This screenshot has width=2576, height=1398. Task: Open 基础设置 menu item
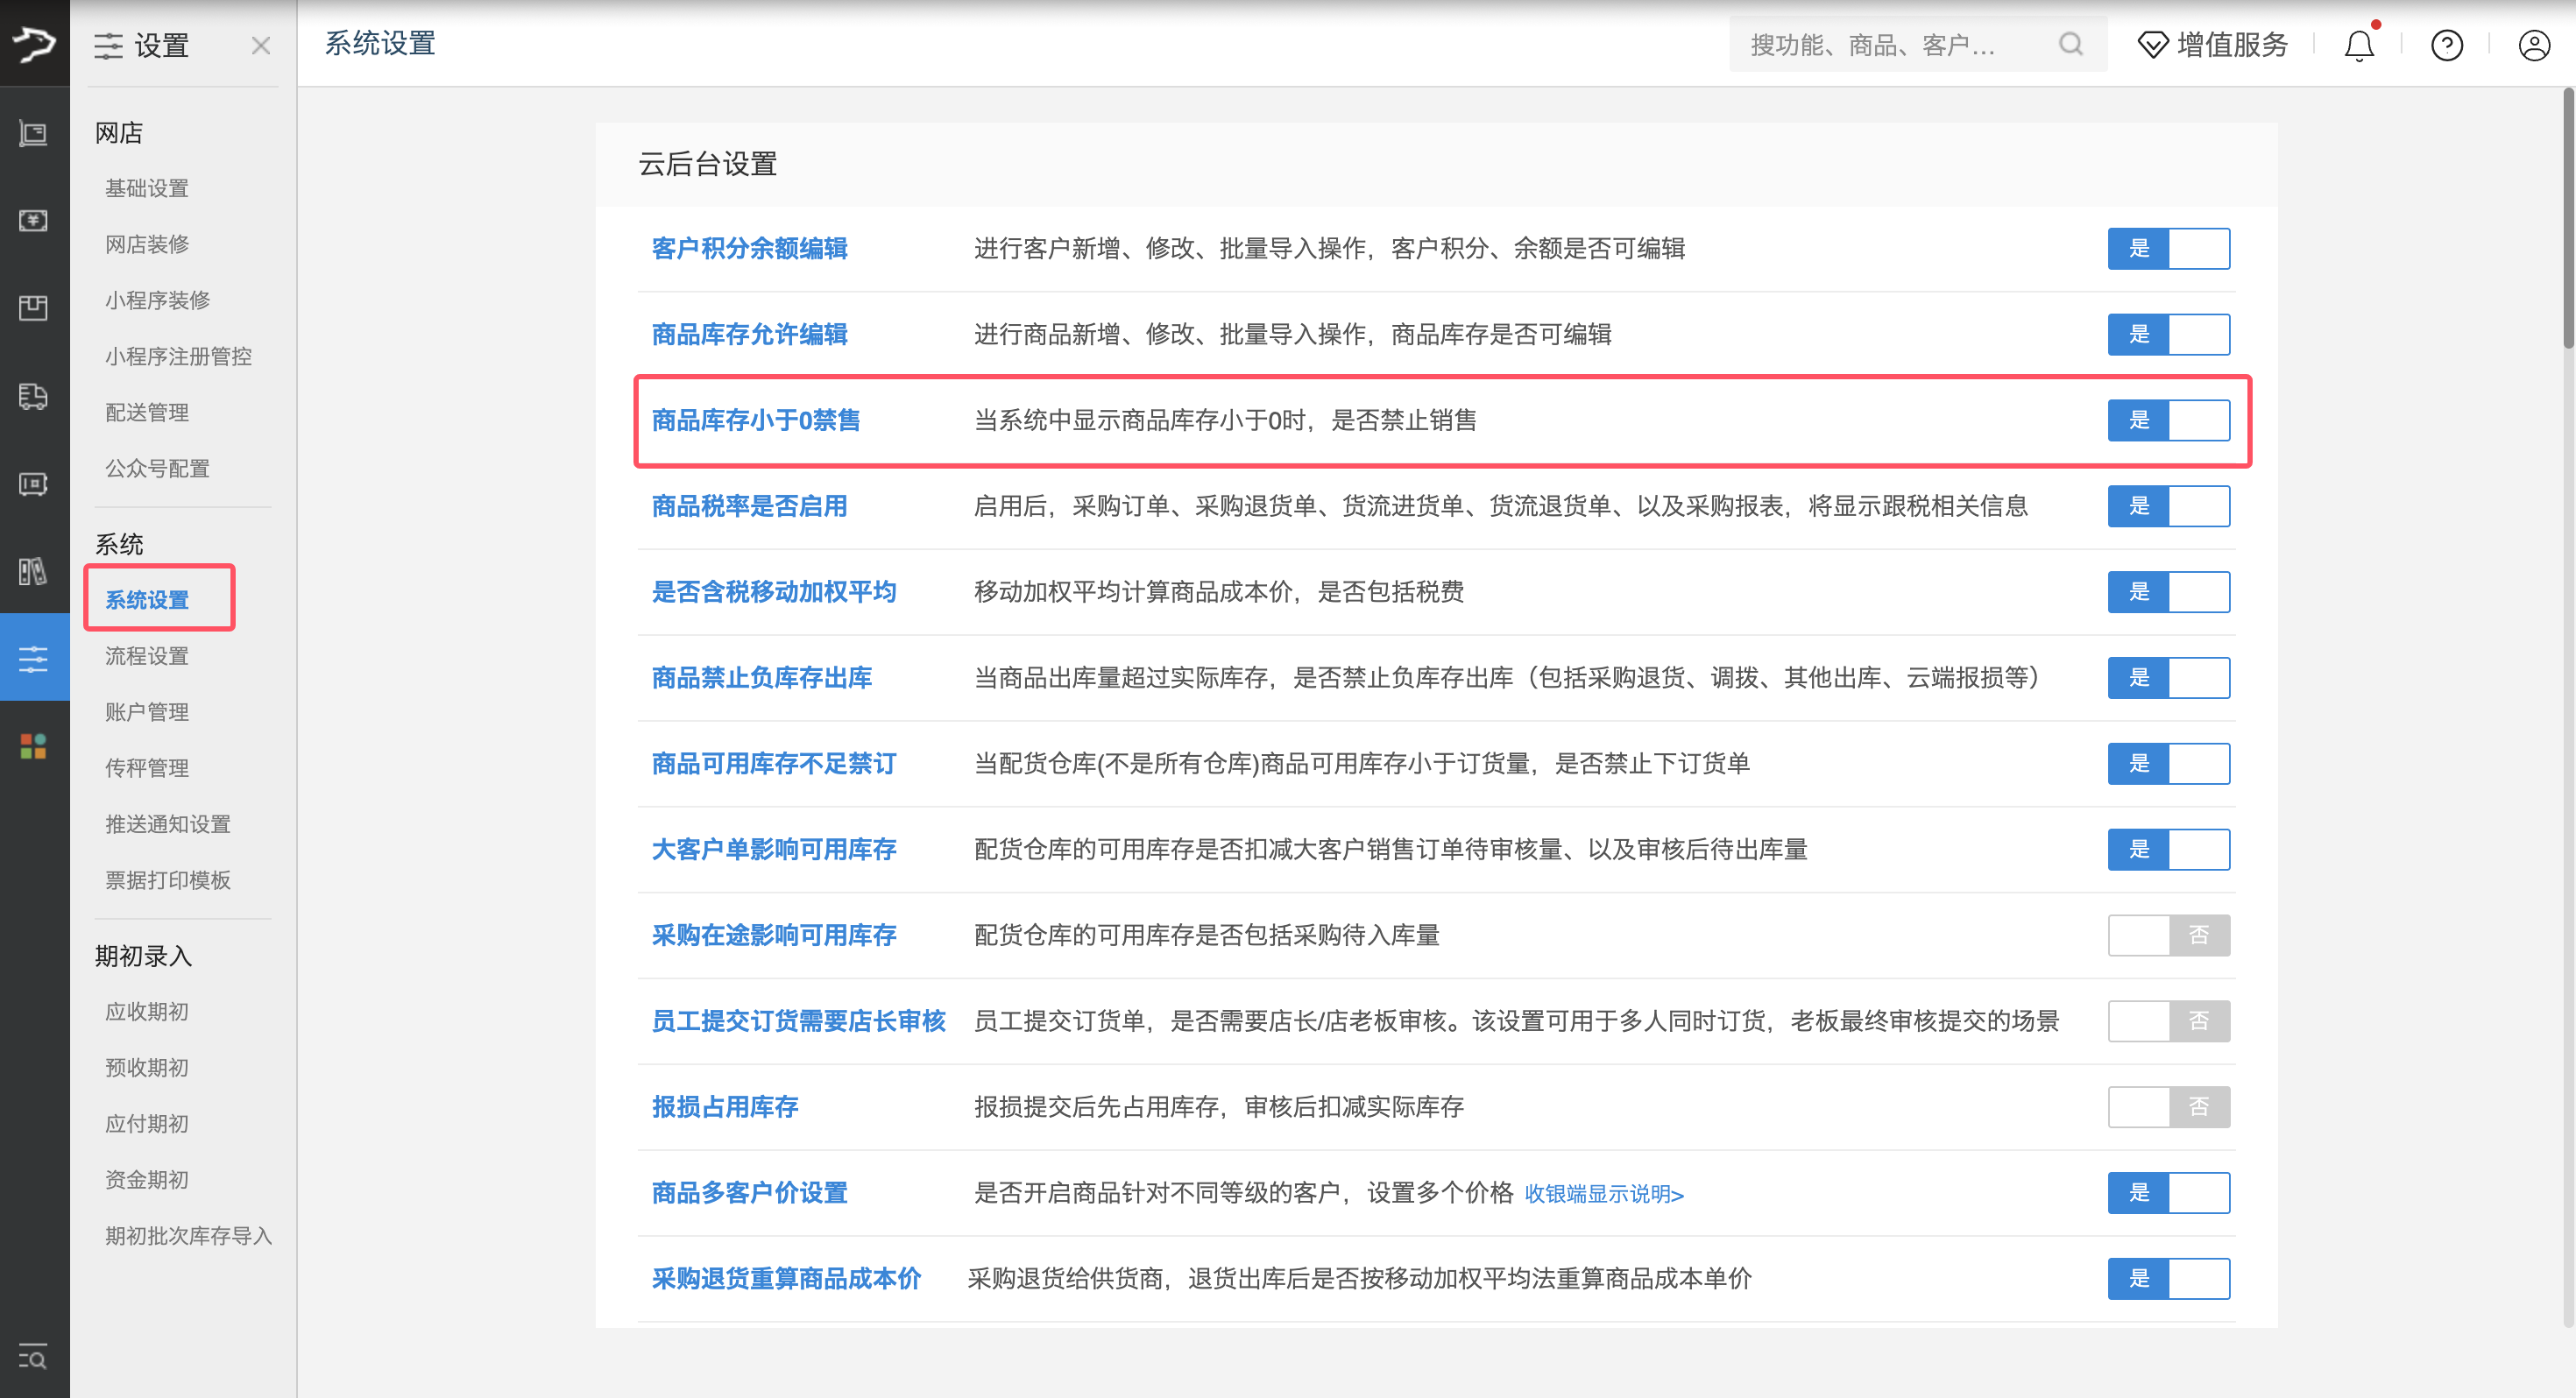coord(147,188)
